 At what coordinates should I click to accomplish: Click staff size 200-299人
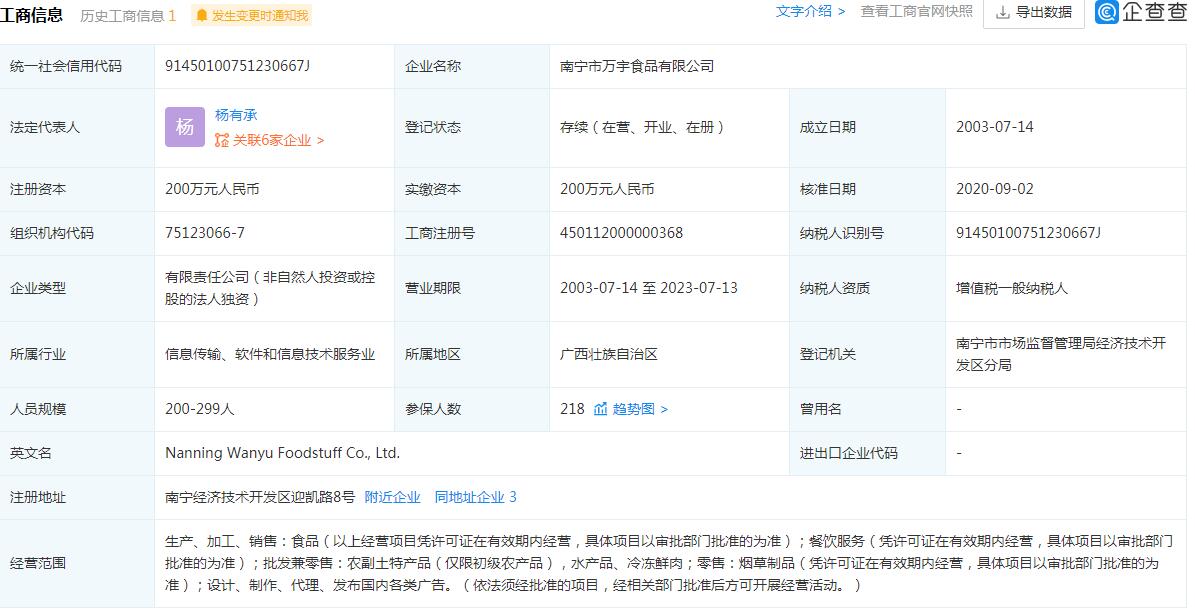tap(200, 409)
